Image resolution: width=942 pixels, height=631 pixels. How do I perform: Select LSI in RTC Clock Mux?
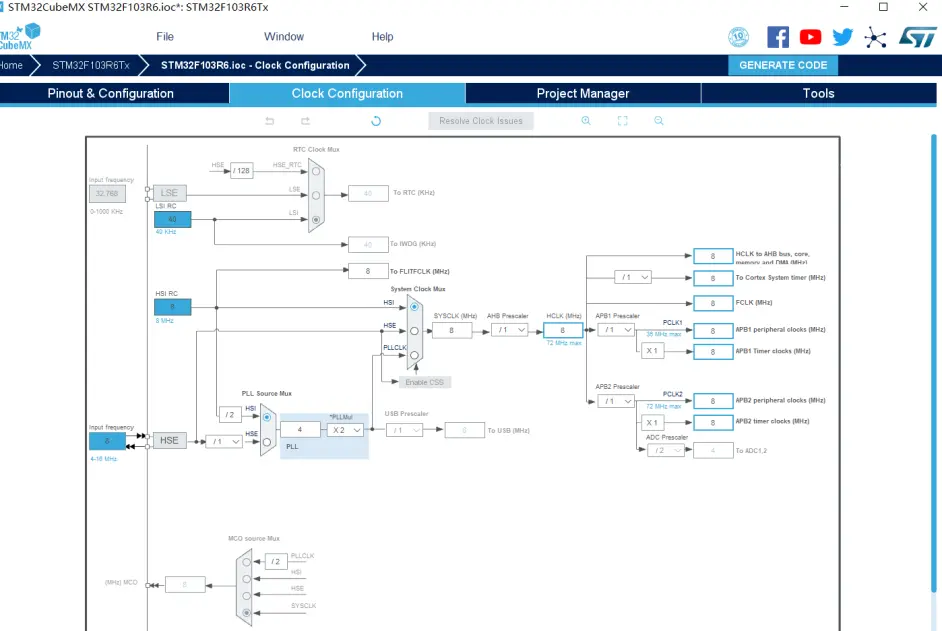(x=316, y=220)
